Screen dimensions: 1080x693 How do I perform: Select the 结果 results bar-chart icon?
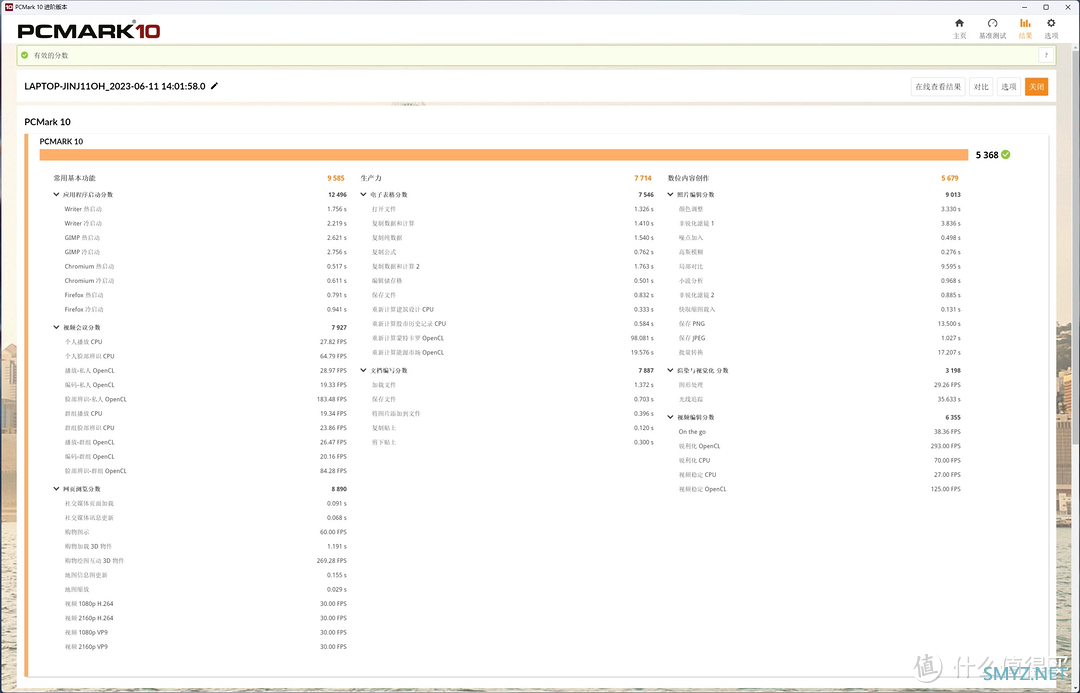pyautogui.click(x=1025, y=23)
